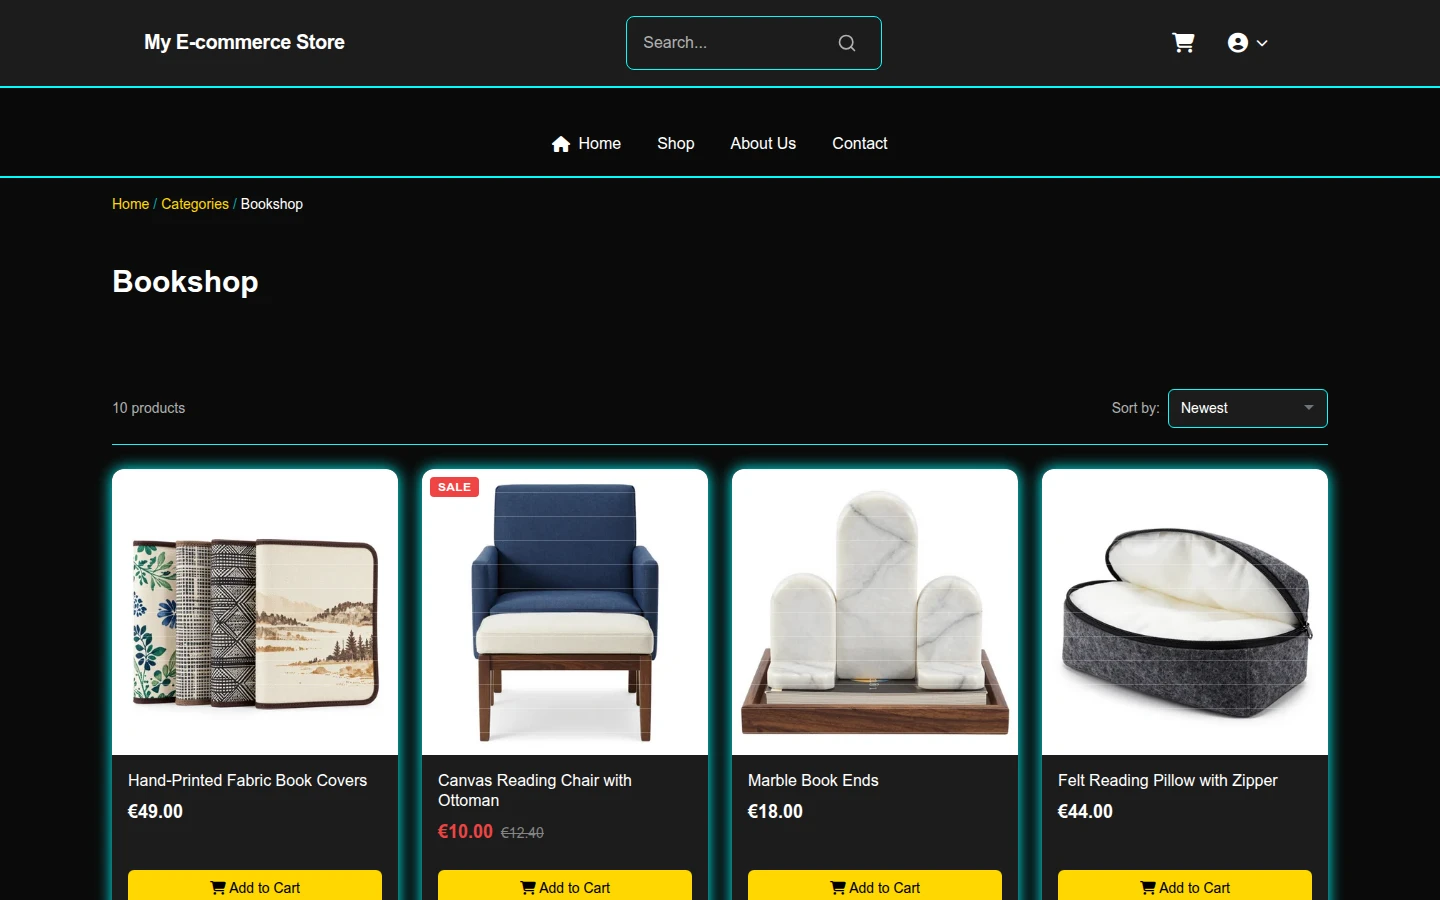
Task: Open the Contact menu item
Action: pos(860,143)
